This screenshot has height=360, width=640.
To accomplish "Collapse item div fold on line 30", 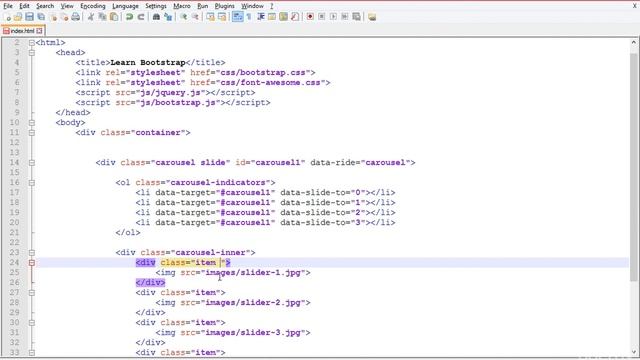I will tap(31, 322).
